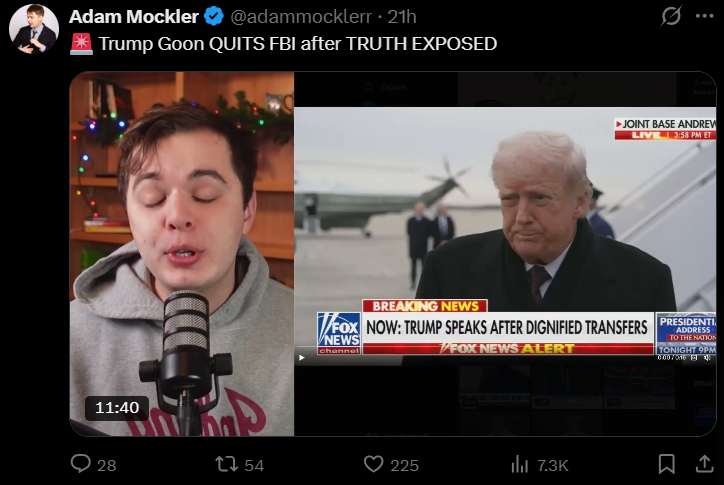This screenshot has width=724, height=485.
Task: Mute the embedded clip via speaker icon
Action: (706, 358)
